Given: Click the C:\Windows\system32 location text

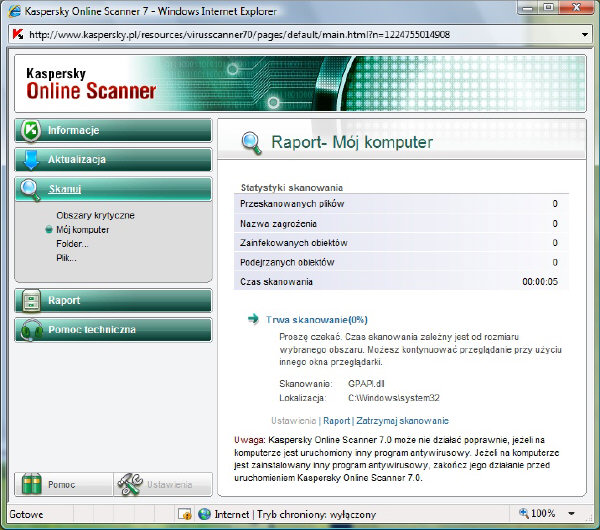Looking at the screenshot, I should coord(394,398).
